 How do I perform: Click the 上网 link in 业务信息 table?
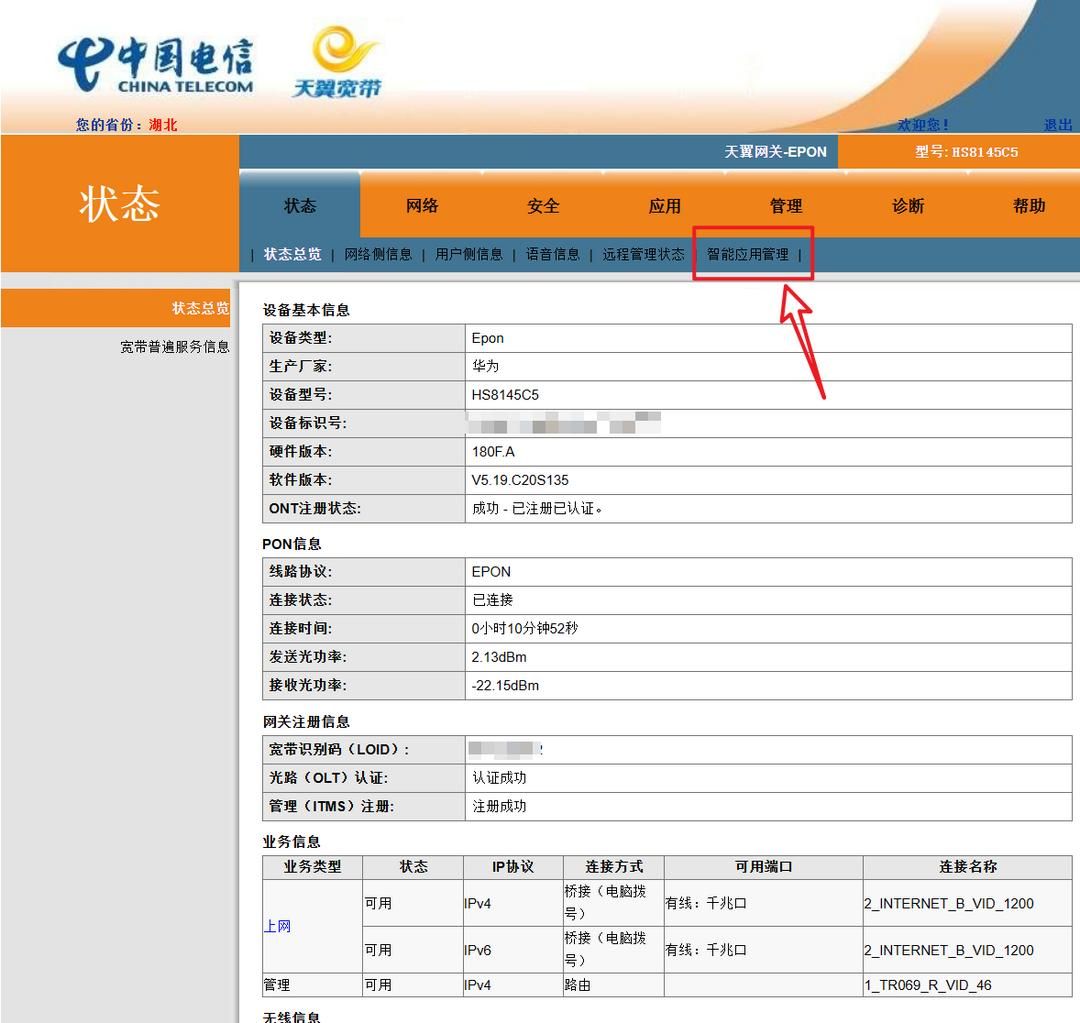[276, 926]
